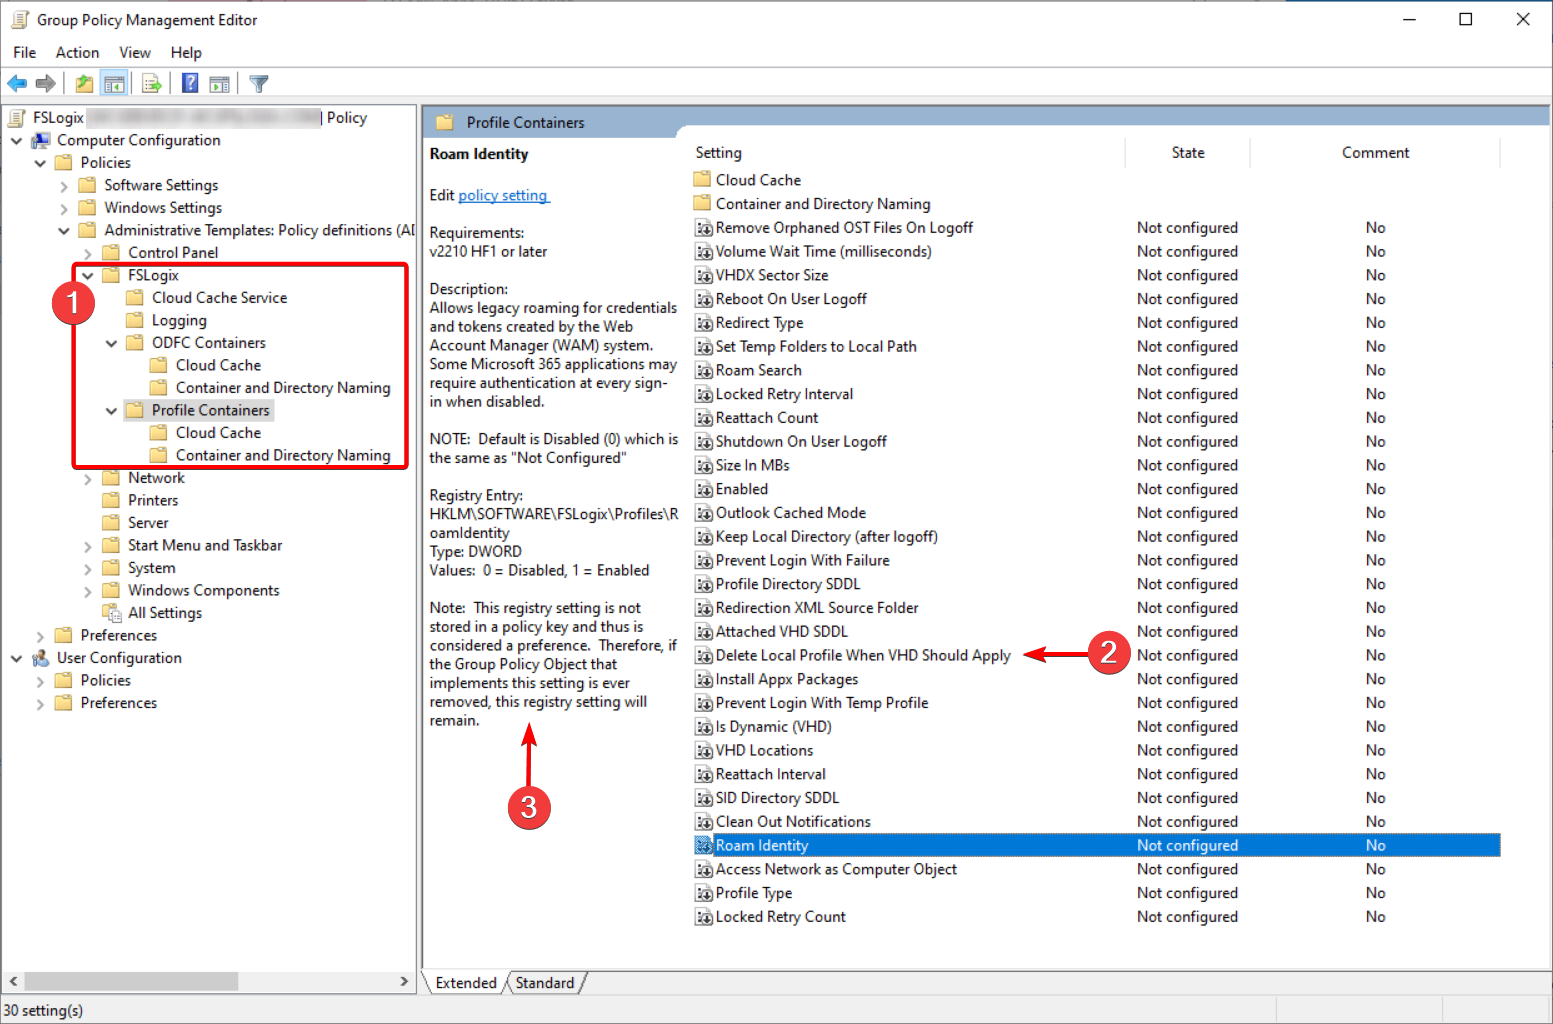Screen dimensions: 1553x1024
Task: Click the Cloud Cache folder icon in settings list
Action: (x=702, y=180)
